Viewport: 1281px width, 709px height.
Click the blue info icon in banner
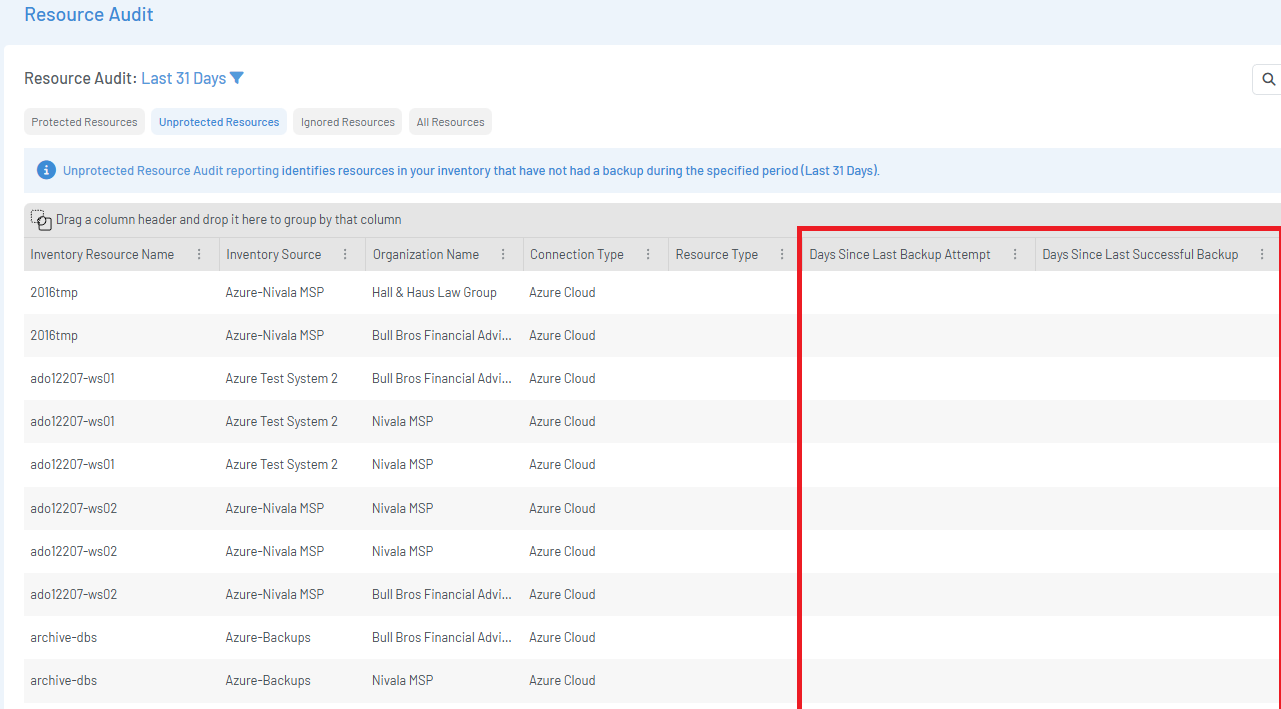(x=46, y=170)
